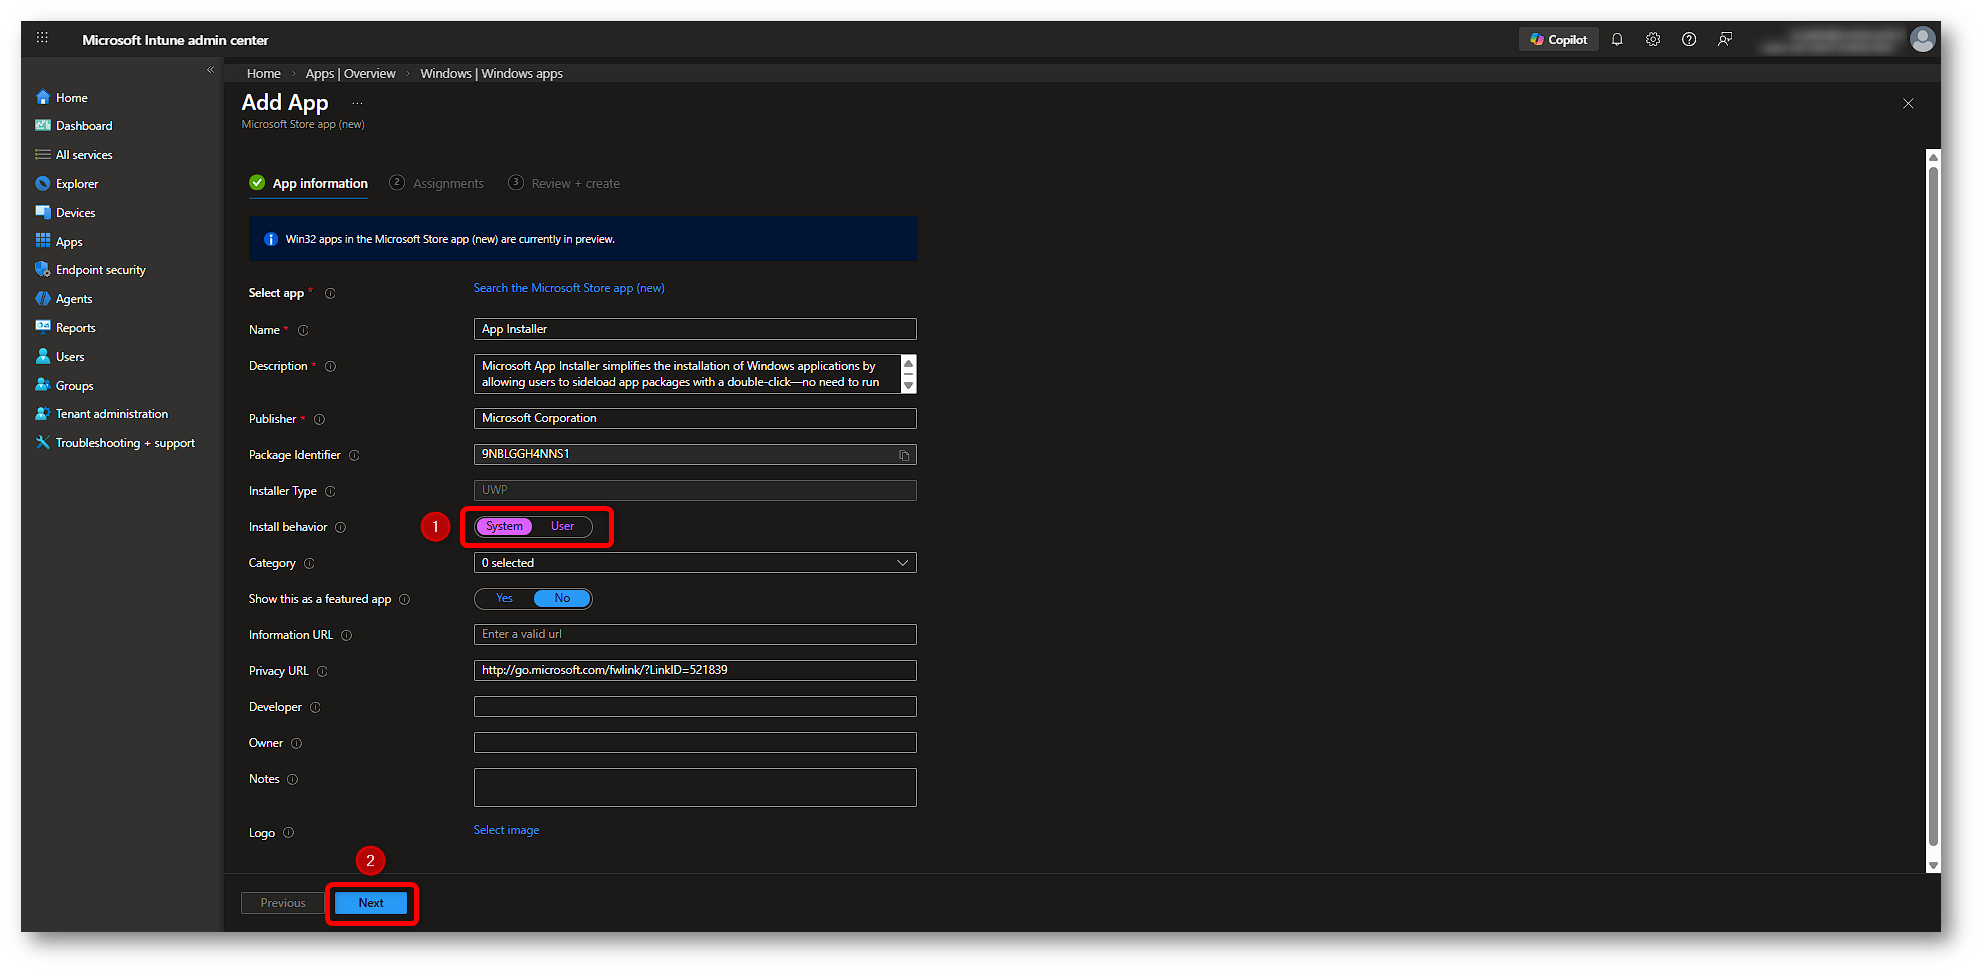The width and height of the screenshot is (1983, 974).
Task: Open Tenant administration in sidebar
Action: coord(111,414)
